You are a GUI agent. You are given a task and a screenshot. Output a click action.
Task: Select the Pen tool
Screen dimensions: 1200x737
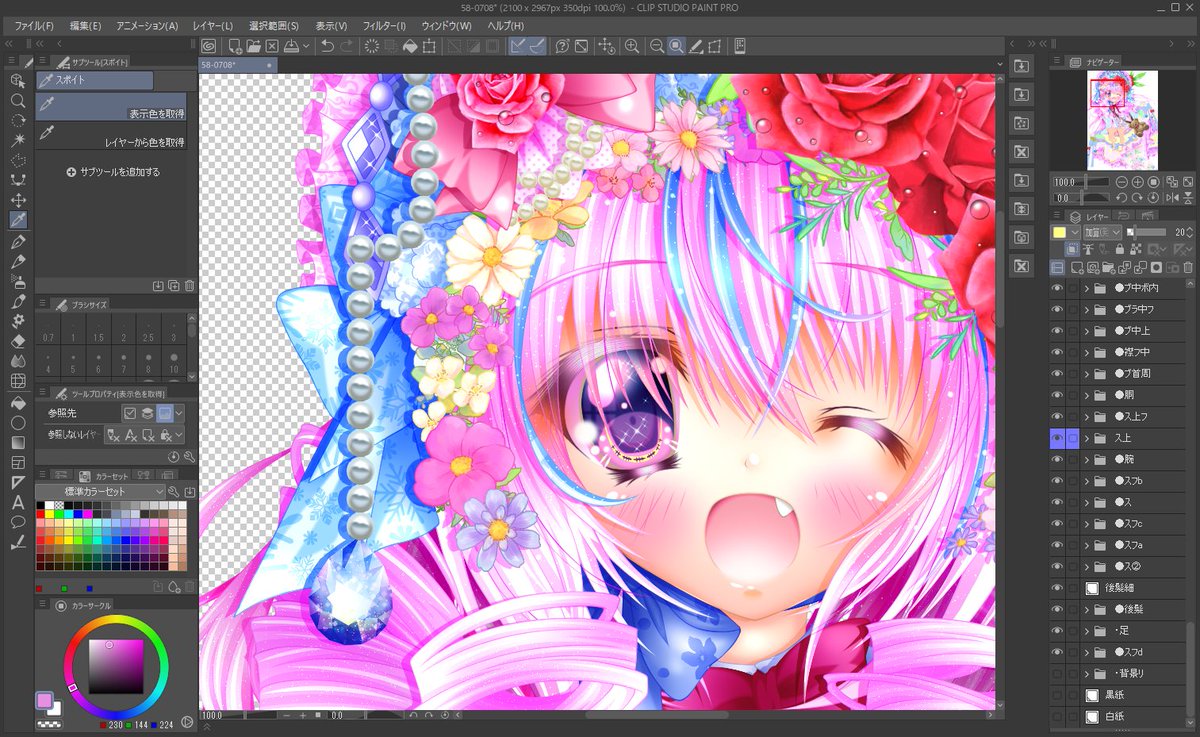(17, 242)
